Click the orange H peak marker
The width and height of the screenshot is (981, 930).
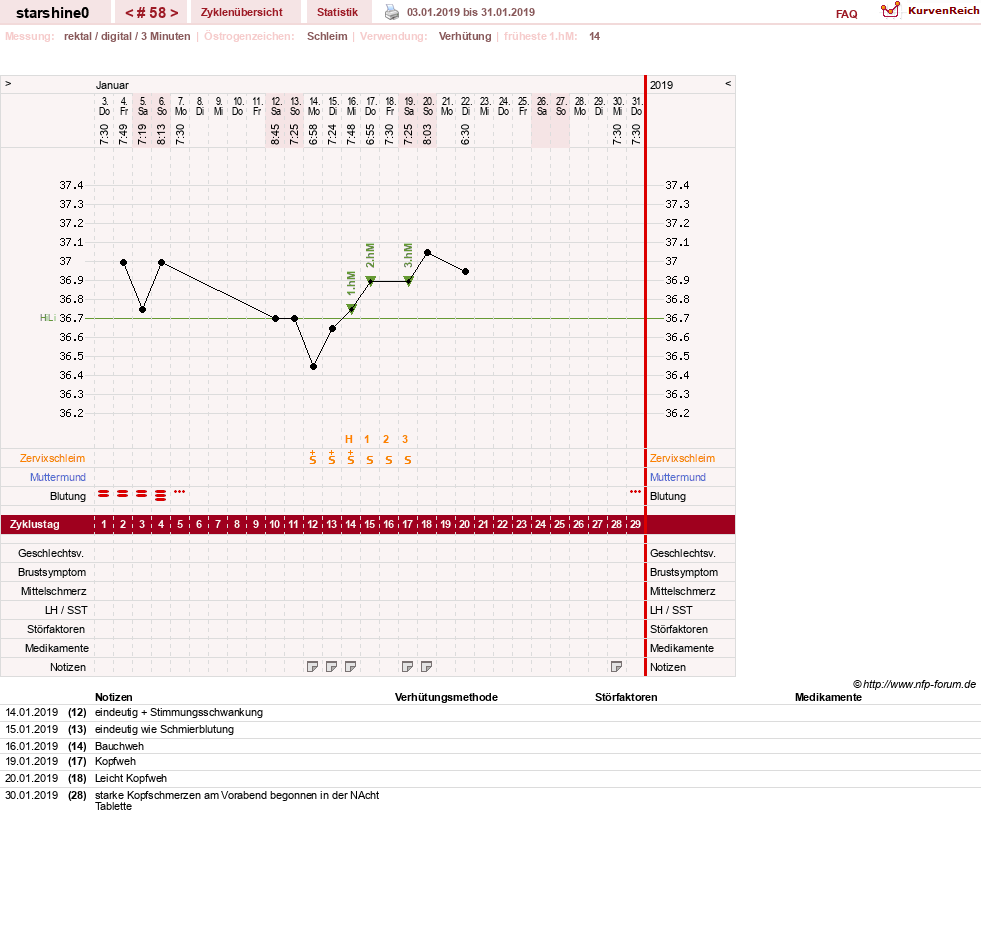click(x=349, y=439)
